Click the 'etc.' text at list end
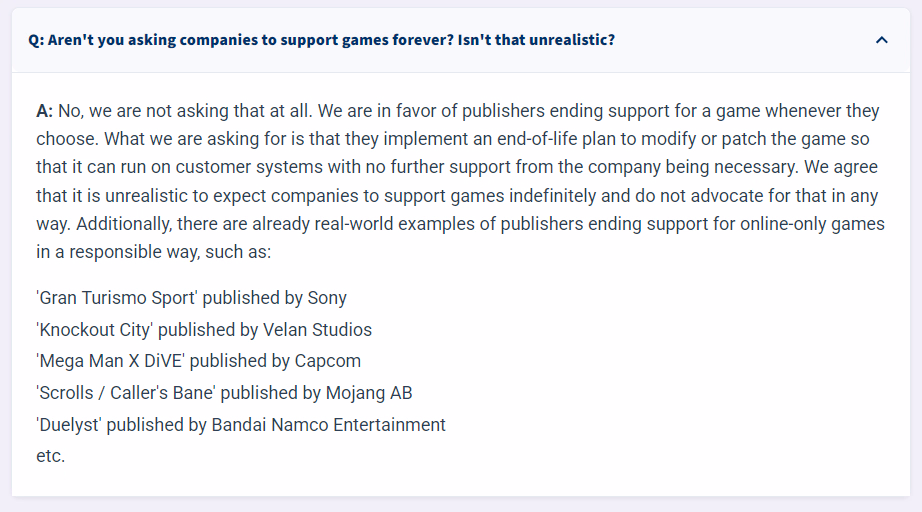 pos(51,456)
